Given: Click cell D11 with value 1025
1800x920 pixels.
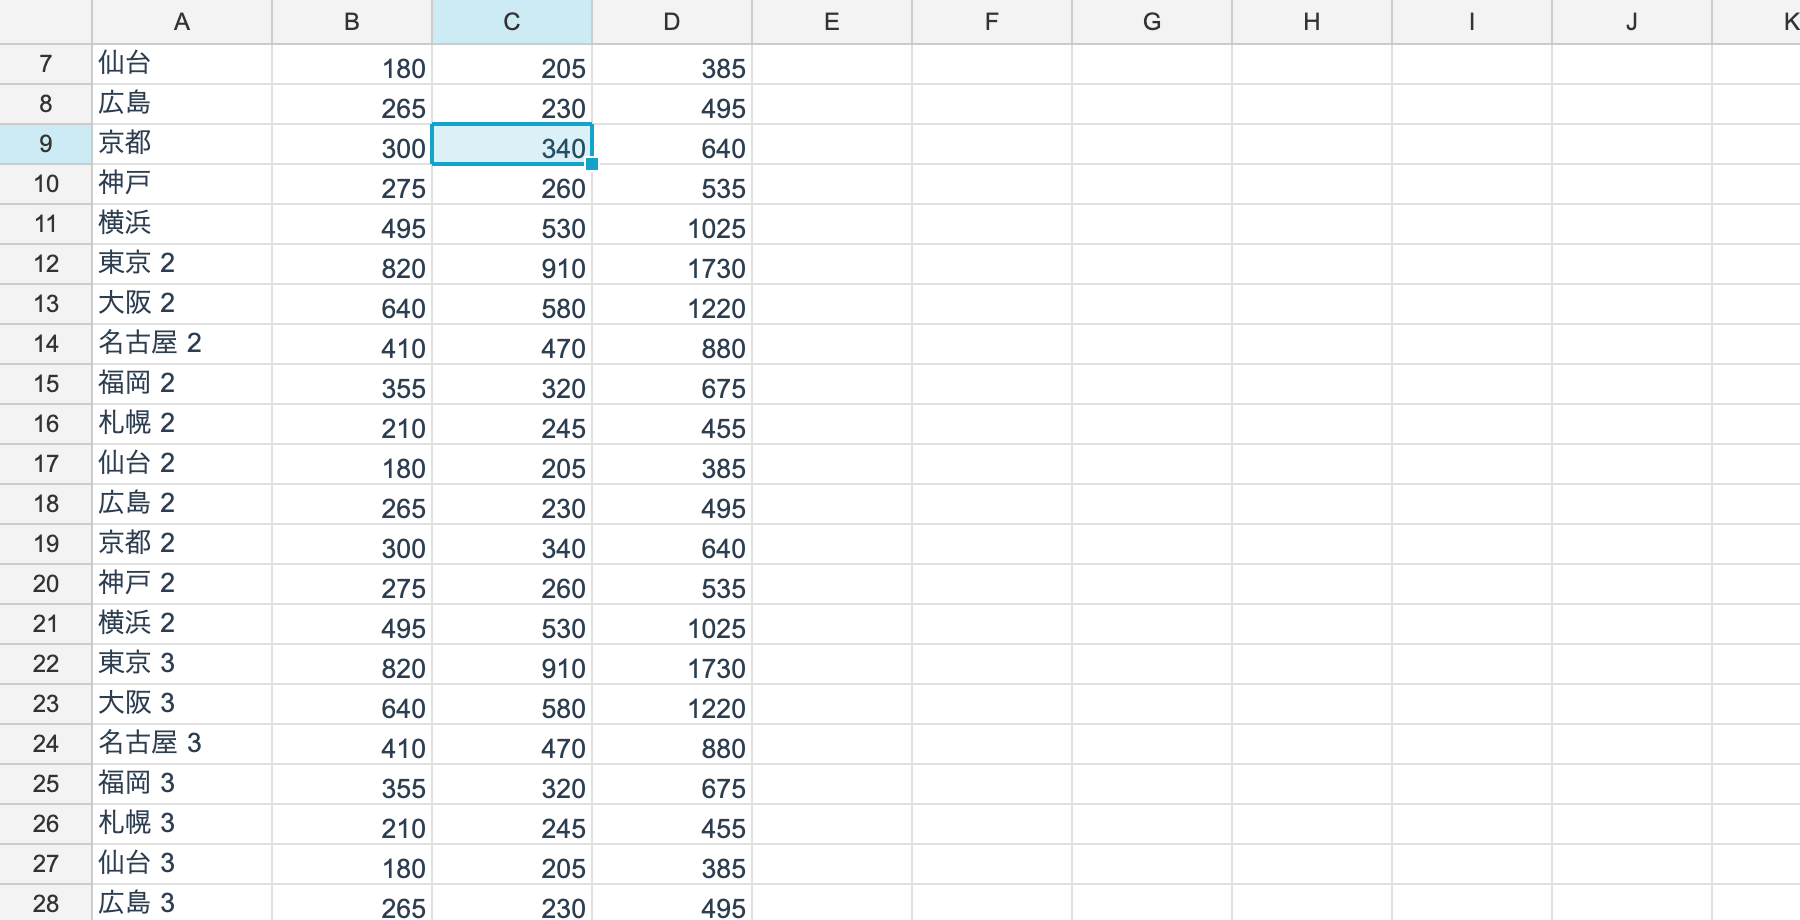Looking at the screenshot, I should [x=672, y=224].
